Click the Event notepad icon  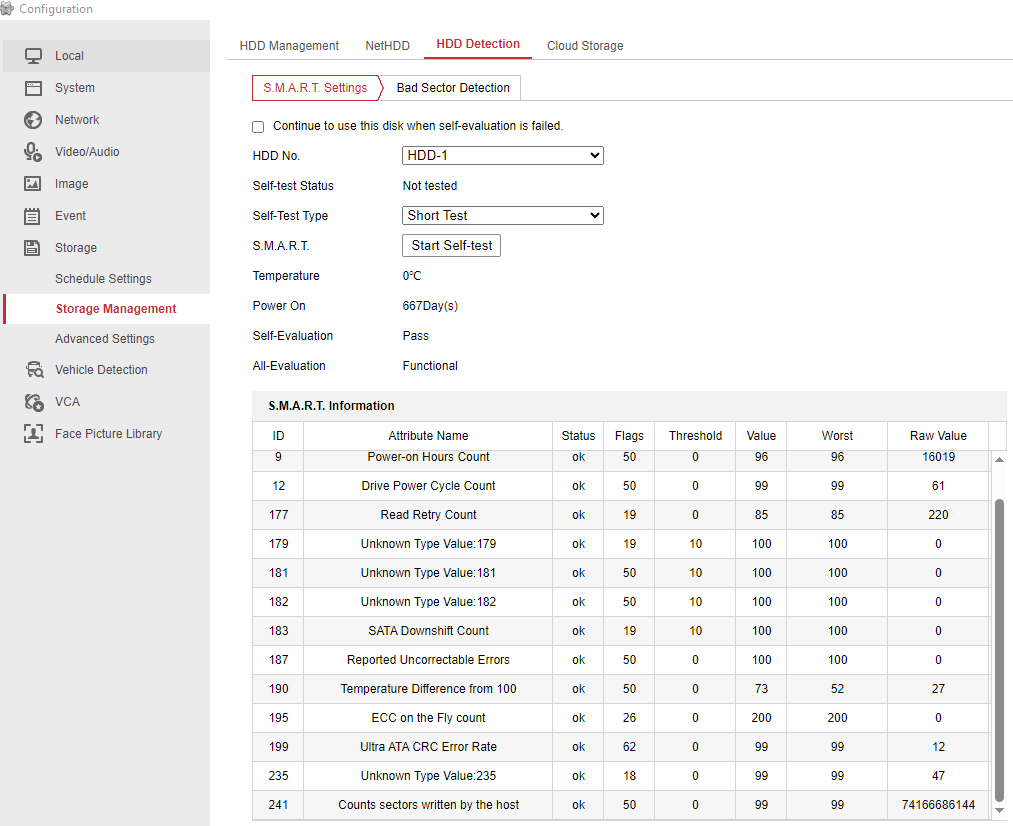point(33,216)
